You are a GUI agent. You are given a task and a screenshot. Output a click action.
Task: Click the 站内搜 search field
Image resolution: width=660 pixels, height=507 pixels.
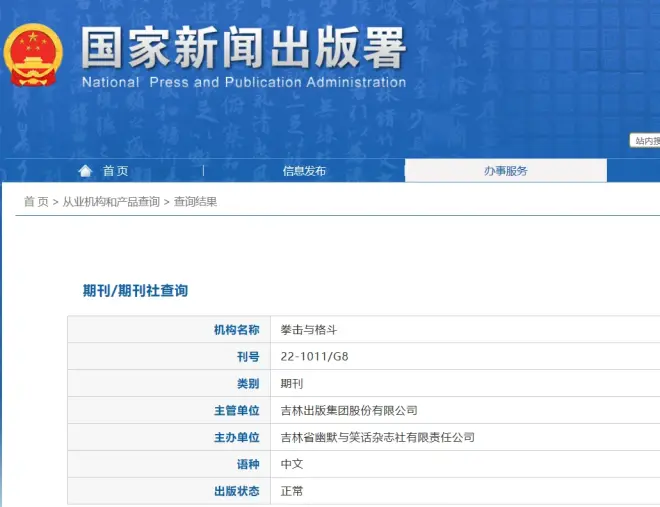645,141
